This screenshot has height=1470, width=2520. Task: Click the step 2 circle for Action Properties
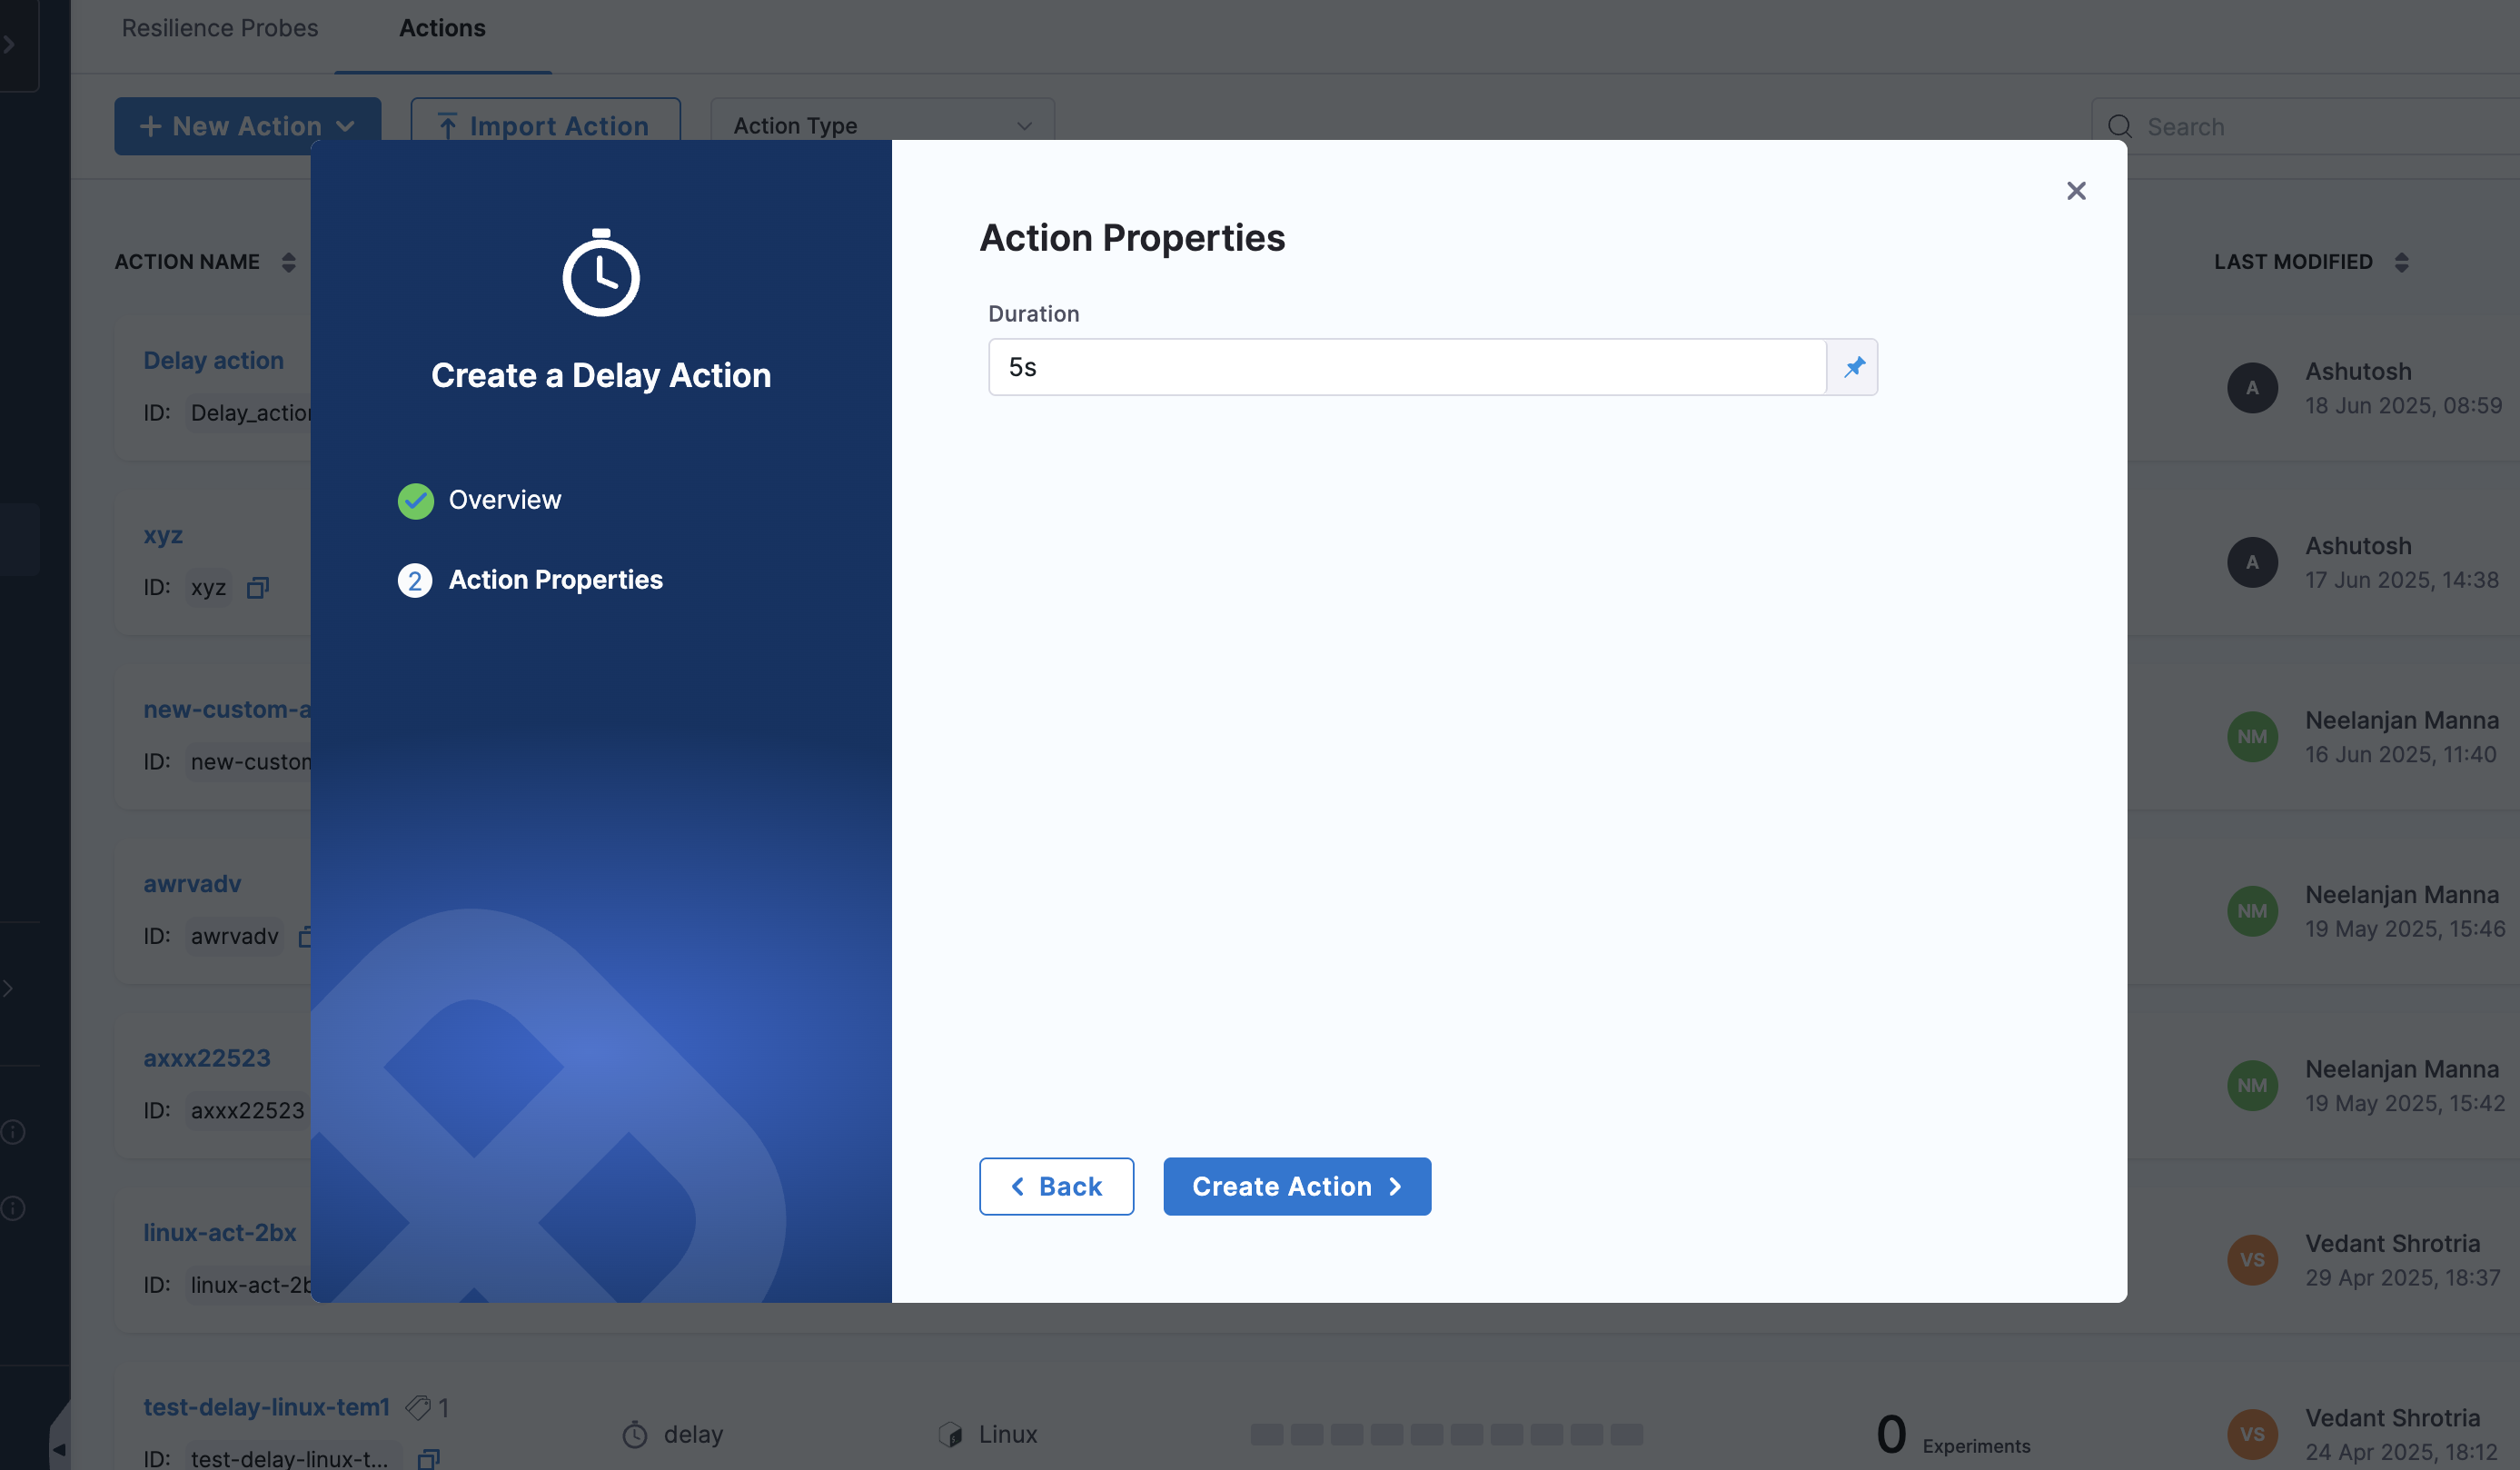[415, 581]
